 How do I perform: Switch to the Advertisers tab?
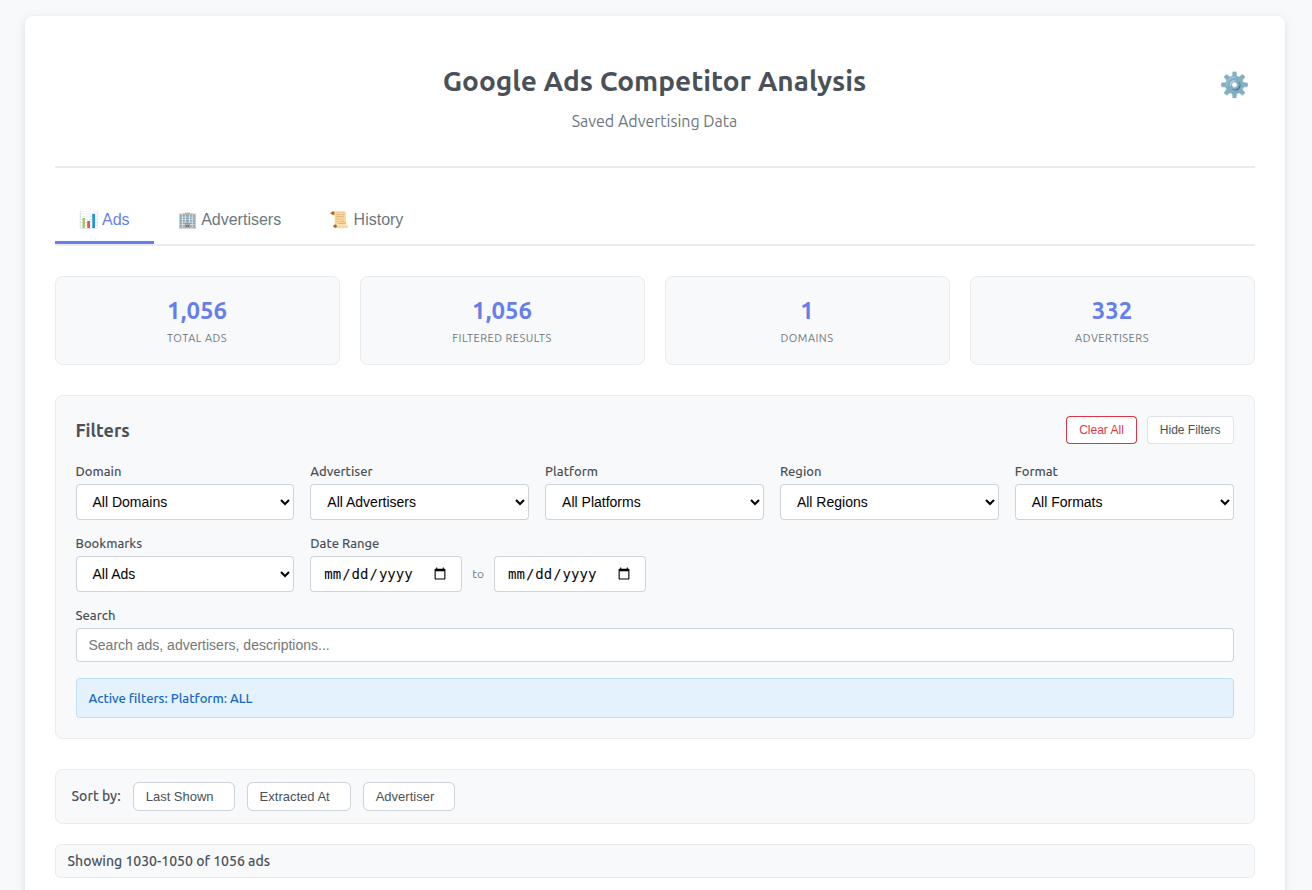click(x=229, y=219)
